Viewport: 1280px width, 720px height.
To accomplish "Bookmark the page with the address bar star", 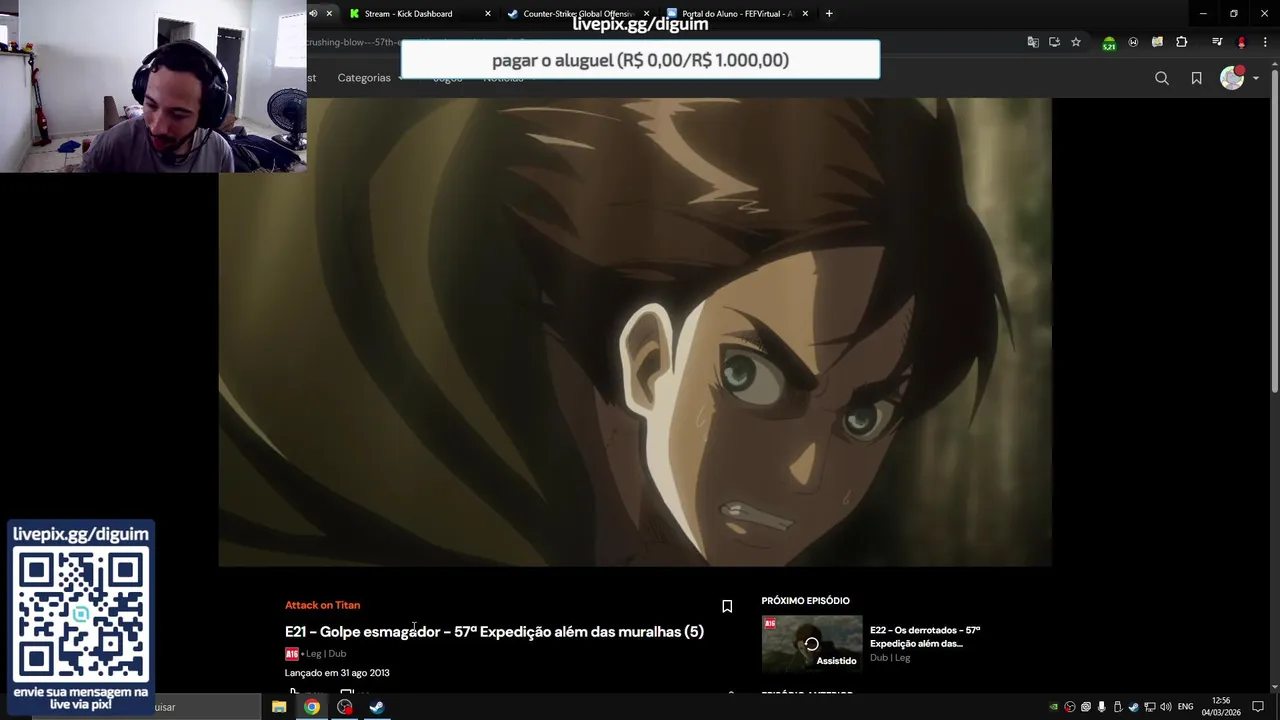I will click(x=1076, y=42).
